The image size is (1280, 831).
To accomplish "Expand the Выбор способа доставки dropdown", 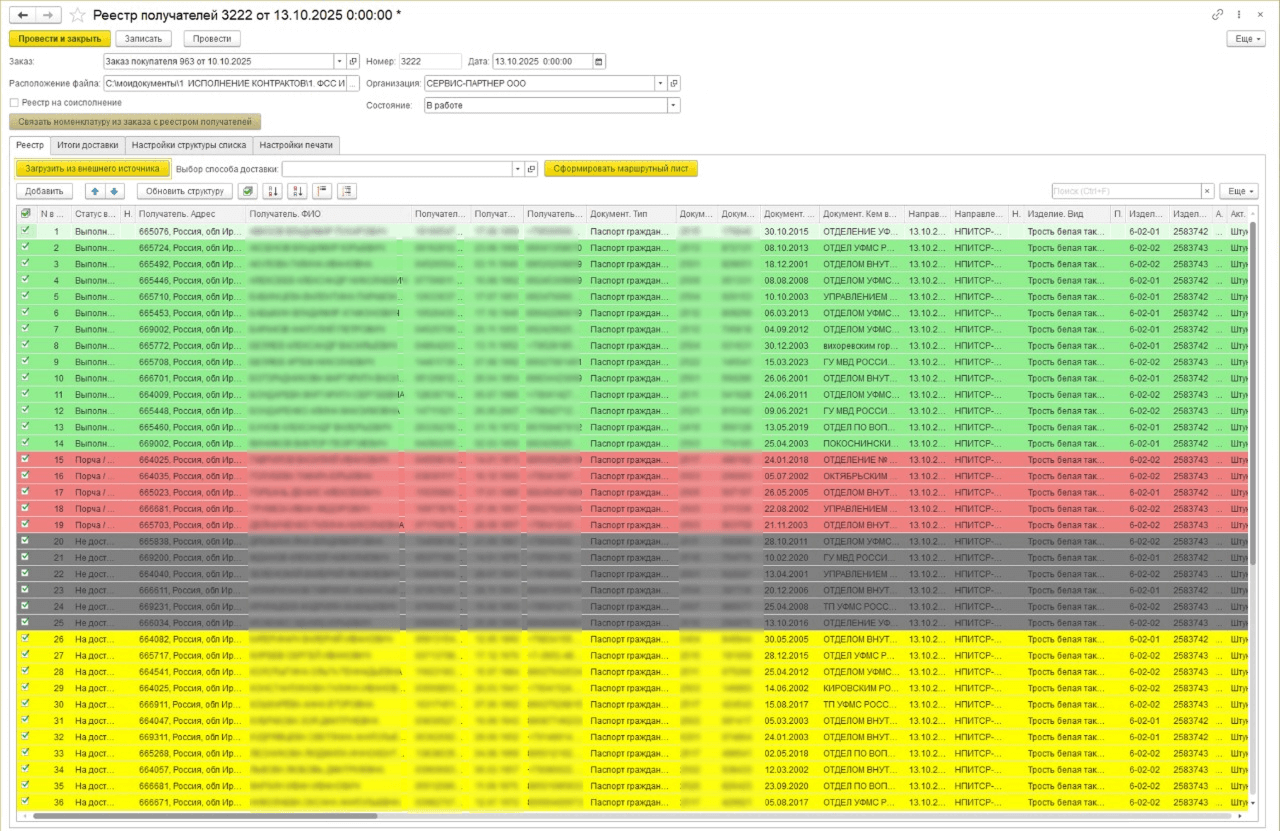I will coord(517,169).
